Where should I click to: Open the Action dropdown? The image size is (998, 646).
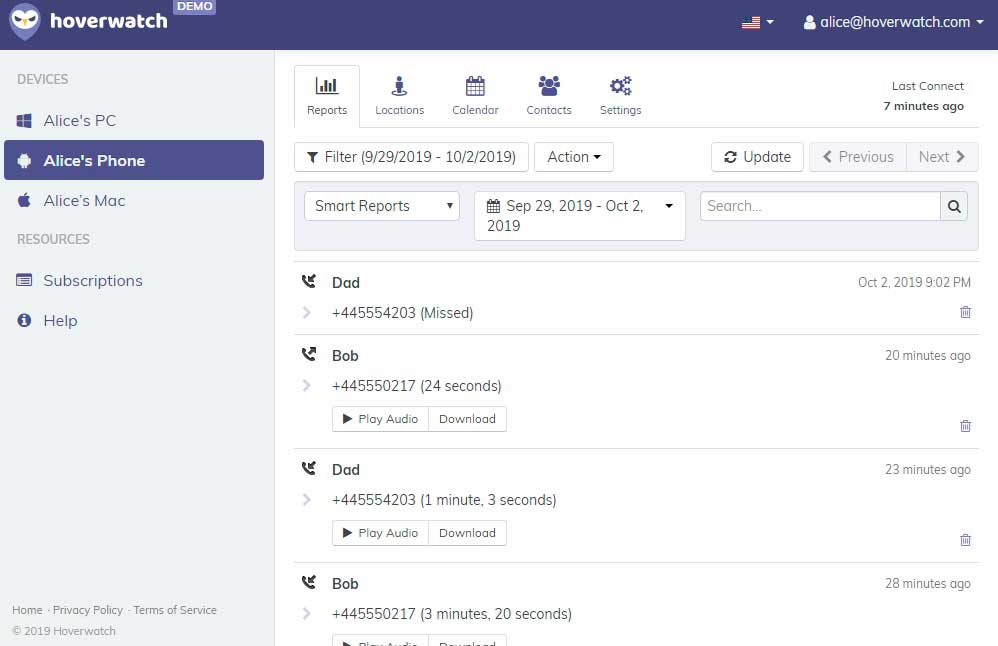pos(574,157)
